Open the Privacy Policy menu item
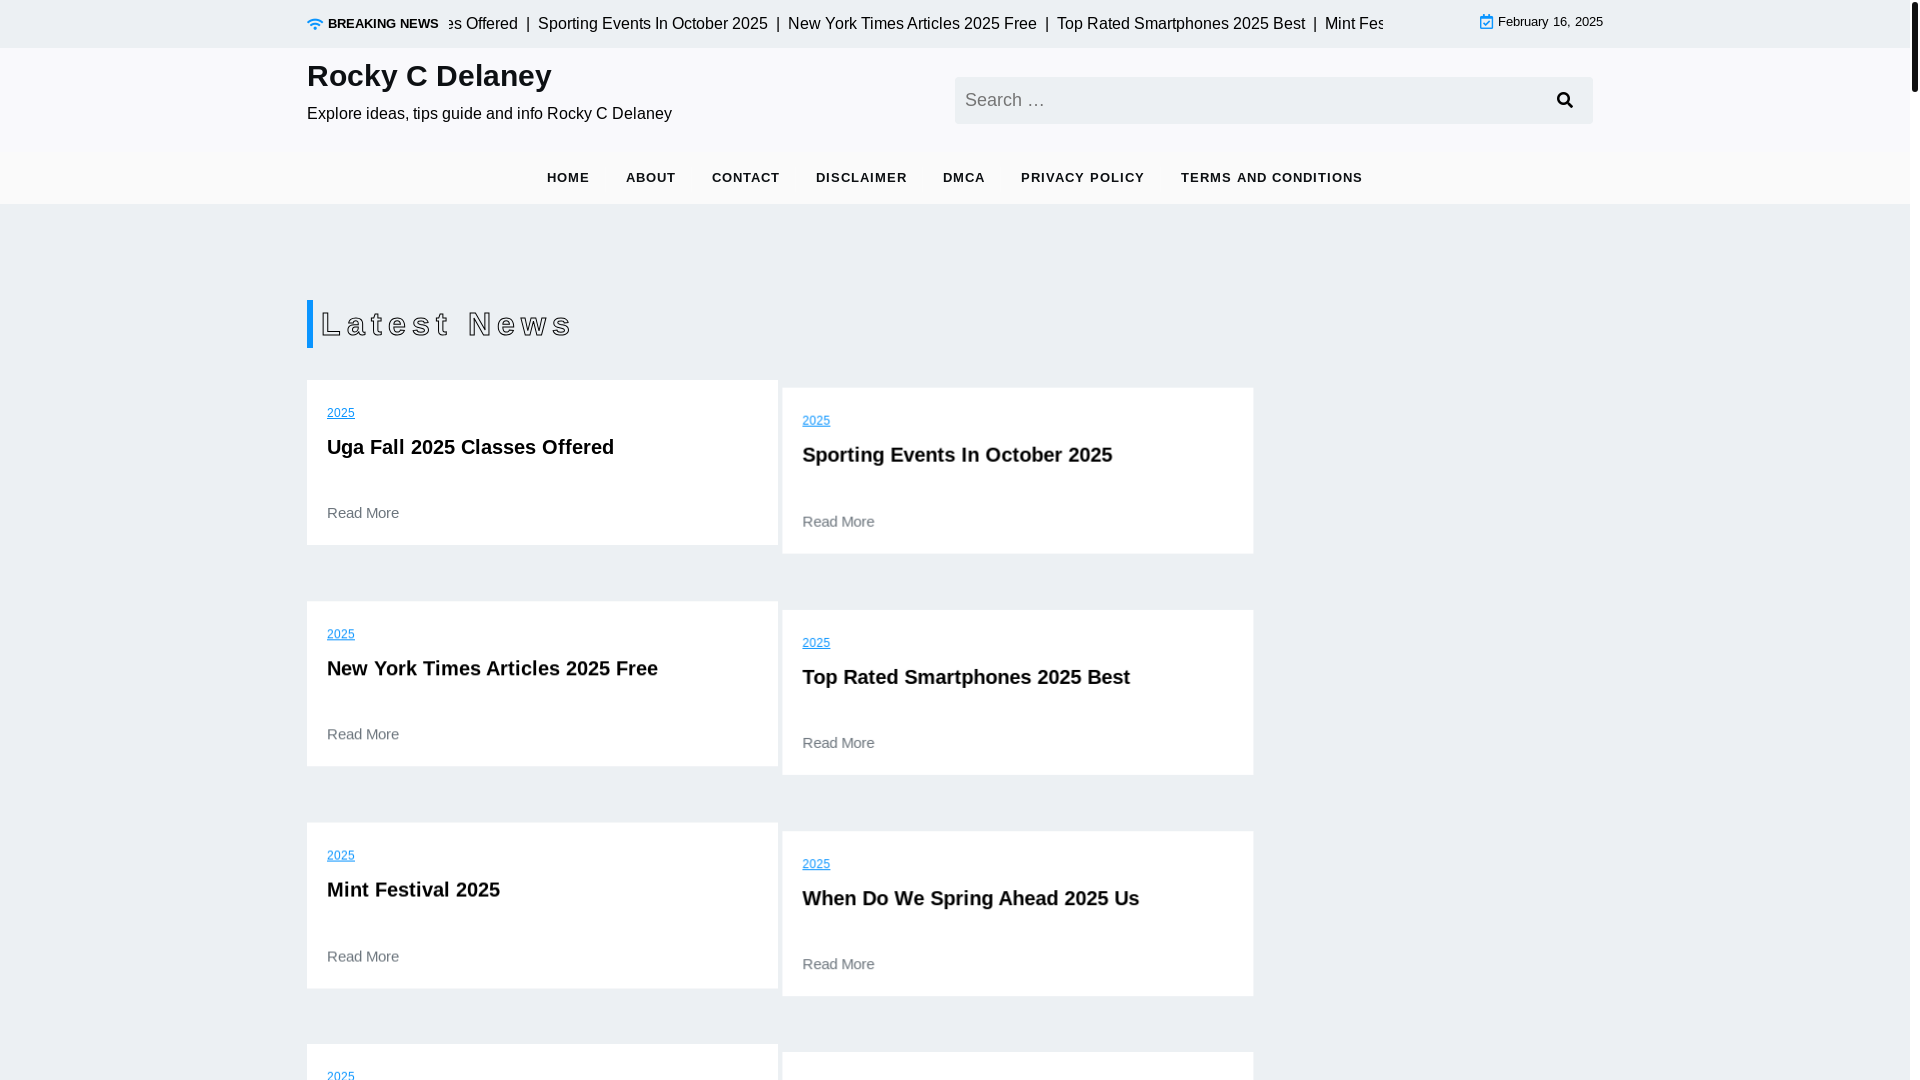 click(x=1083, y=178)
